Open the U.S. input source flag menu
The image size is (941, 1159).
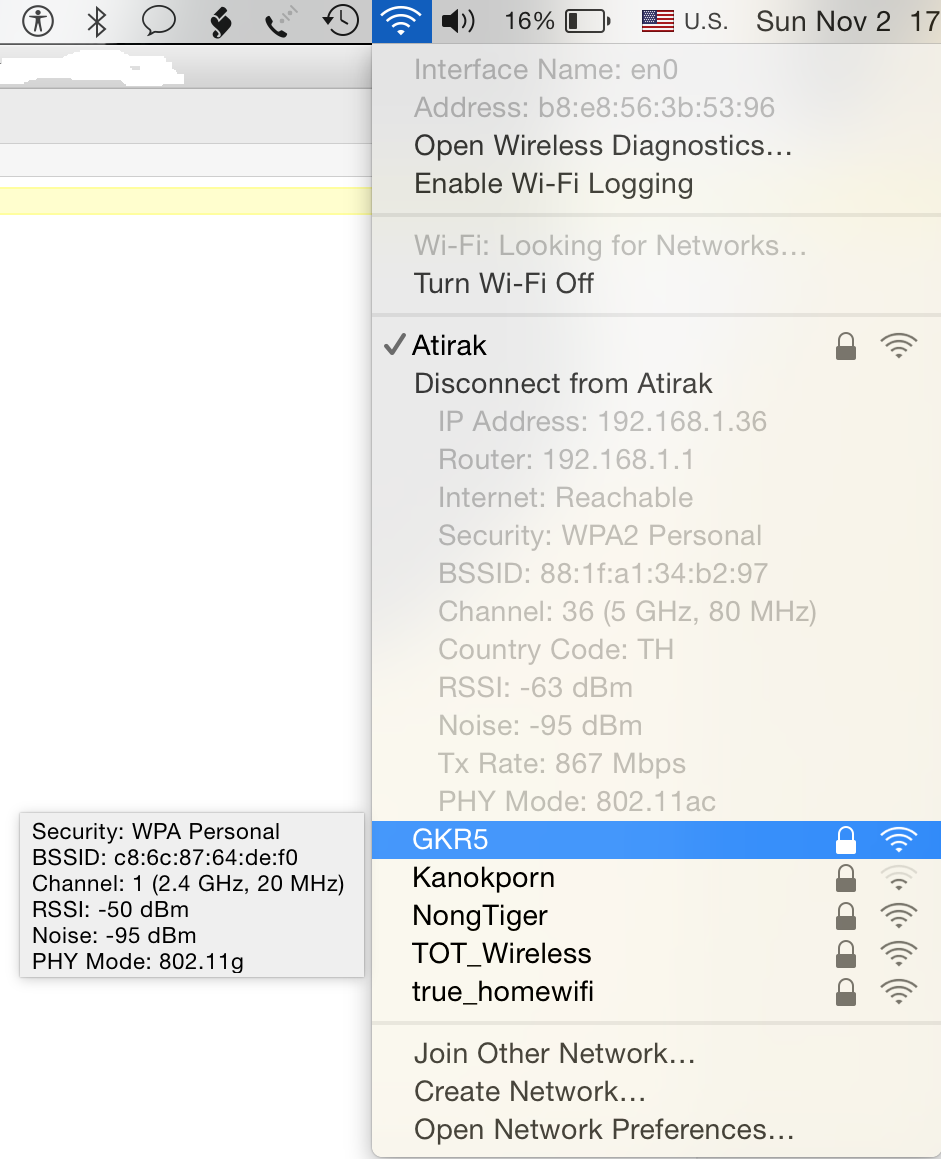[x=684, y=21]
